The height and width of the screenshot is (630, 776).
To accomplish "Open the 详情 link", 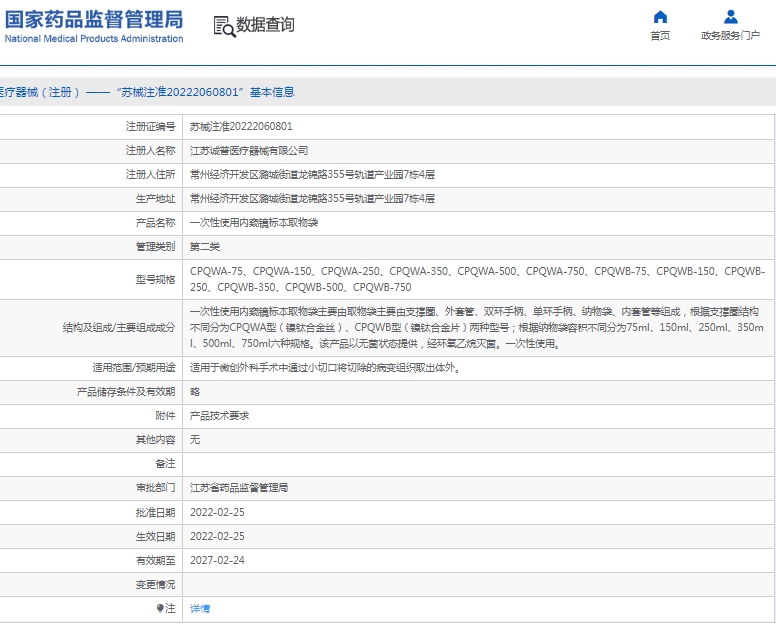I will [200, 608].
